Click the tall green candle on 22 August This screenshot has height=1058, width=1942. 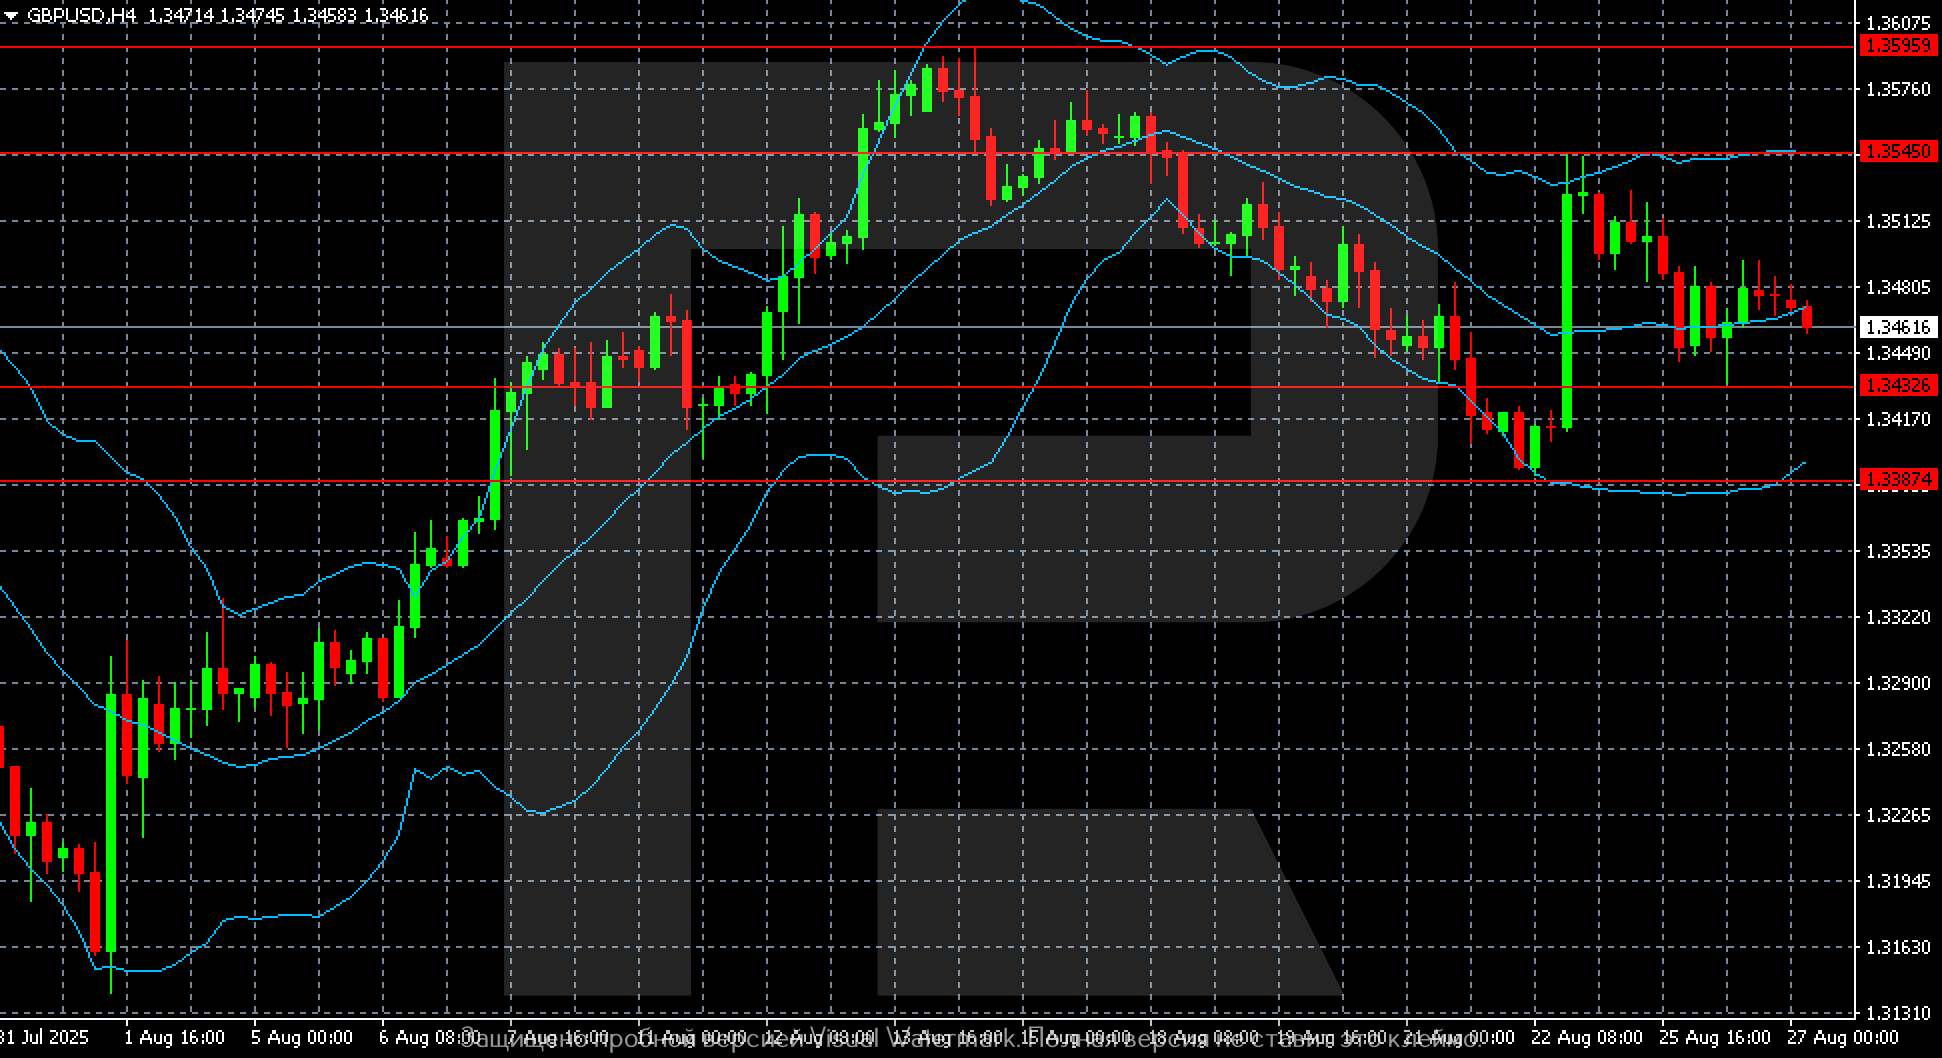click(1567, 310)
